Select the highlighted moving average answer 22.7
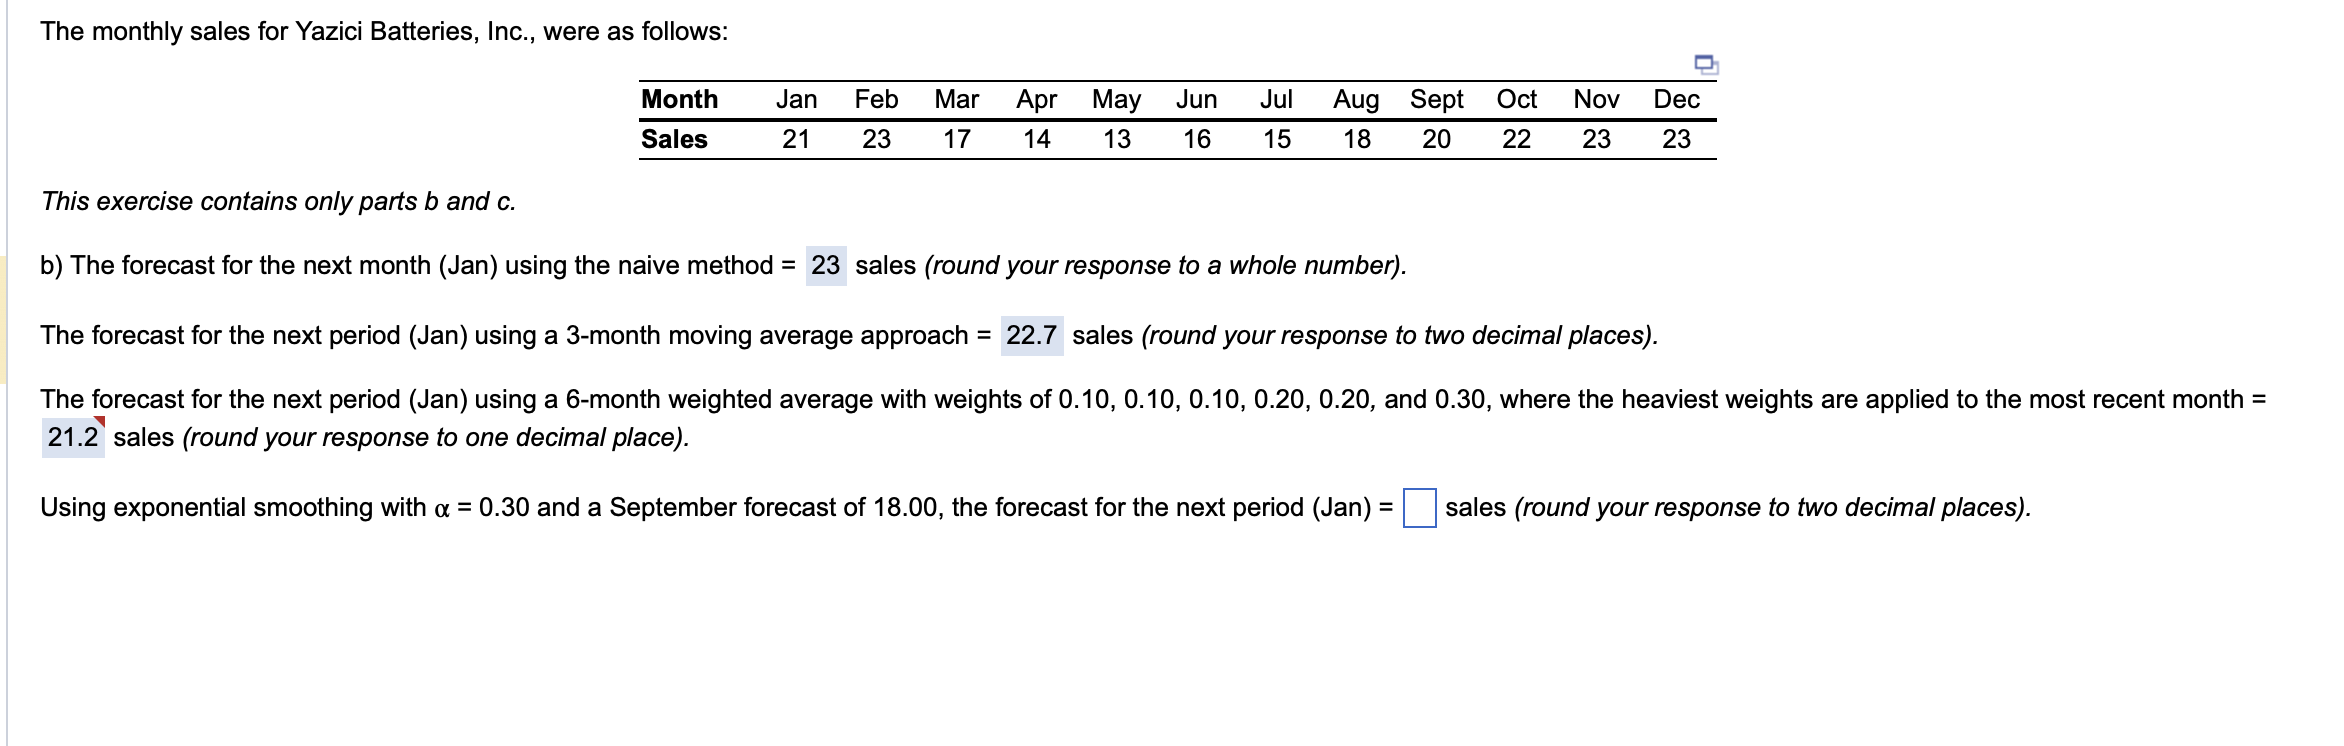The width and height of the screenshot is (2344, 746). [1033, 335]
